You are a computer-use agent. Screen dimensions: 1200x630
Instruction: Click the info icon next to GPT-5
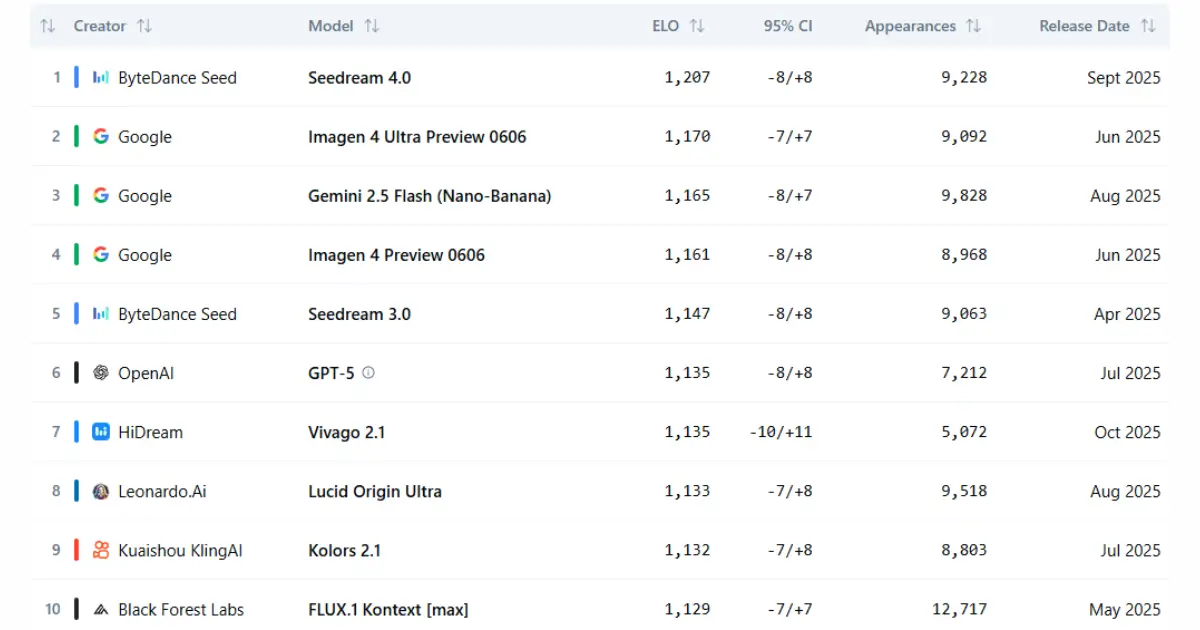[368, 373]
